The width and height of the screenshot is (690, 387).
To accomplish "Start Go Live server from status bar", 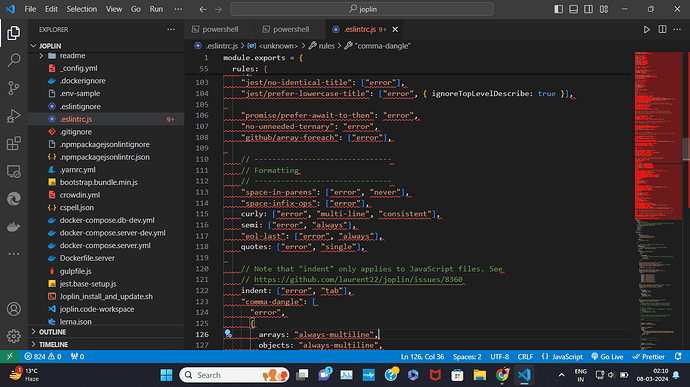I will pos(607,357).
